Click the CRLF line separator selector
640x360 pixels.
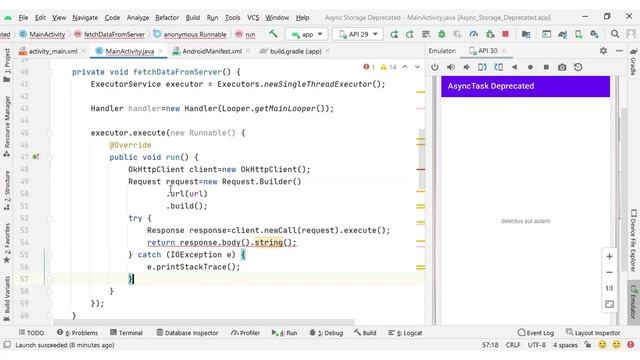coord(513,345)
